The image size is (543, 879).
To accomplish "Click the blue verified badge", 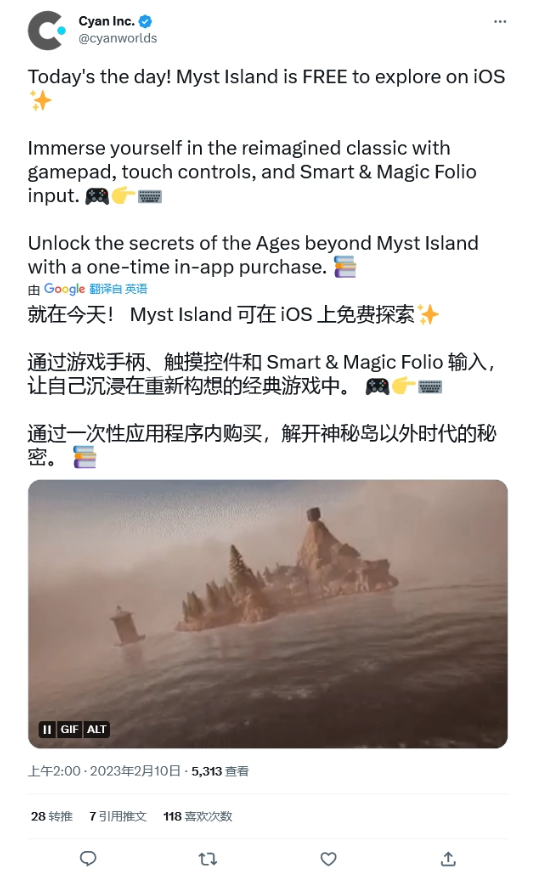I will (x=145, y=22).
